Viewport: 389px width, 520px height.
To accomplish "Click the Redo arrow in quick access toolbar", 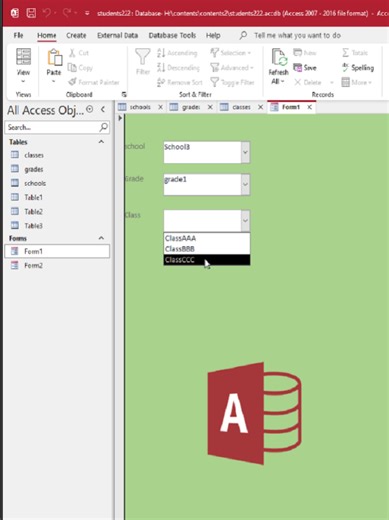I will [67, 13].
